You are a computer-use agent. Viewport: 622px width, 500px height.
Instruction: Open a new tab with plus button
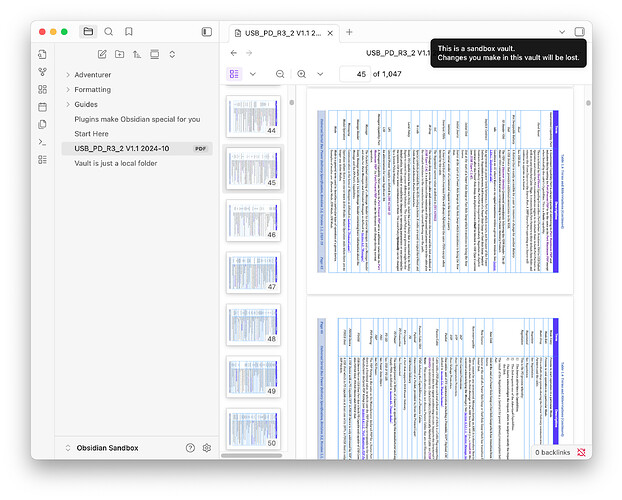pos(349,32)
